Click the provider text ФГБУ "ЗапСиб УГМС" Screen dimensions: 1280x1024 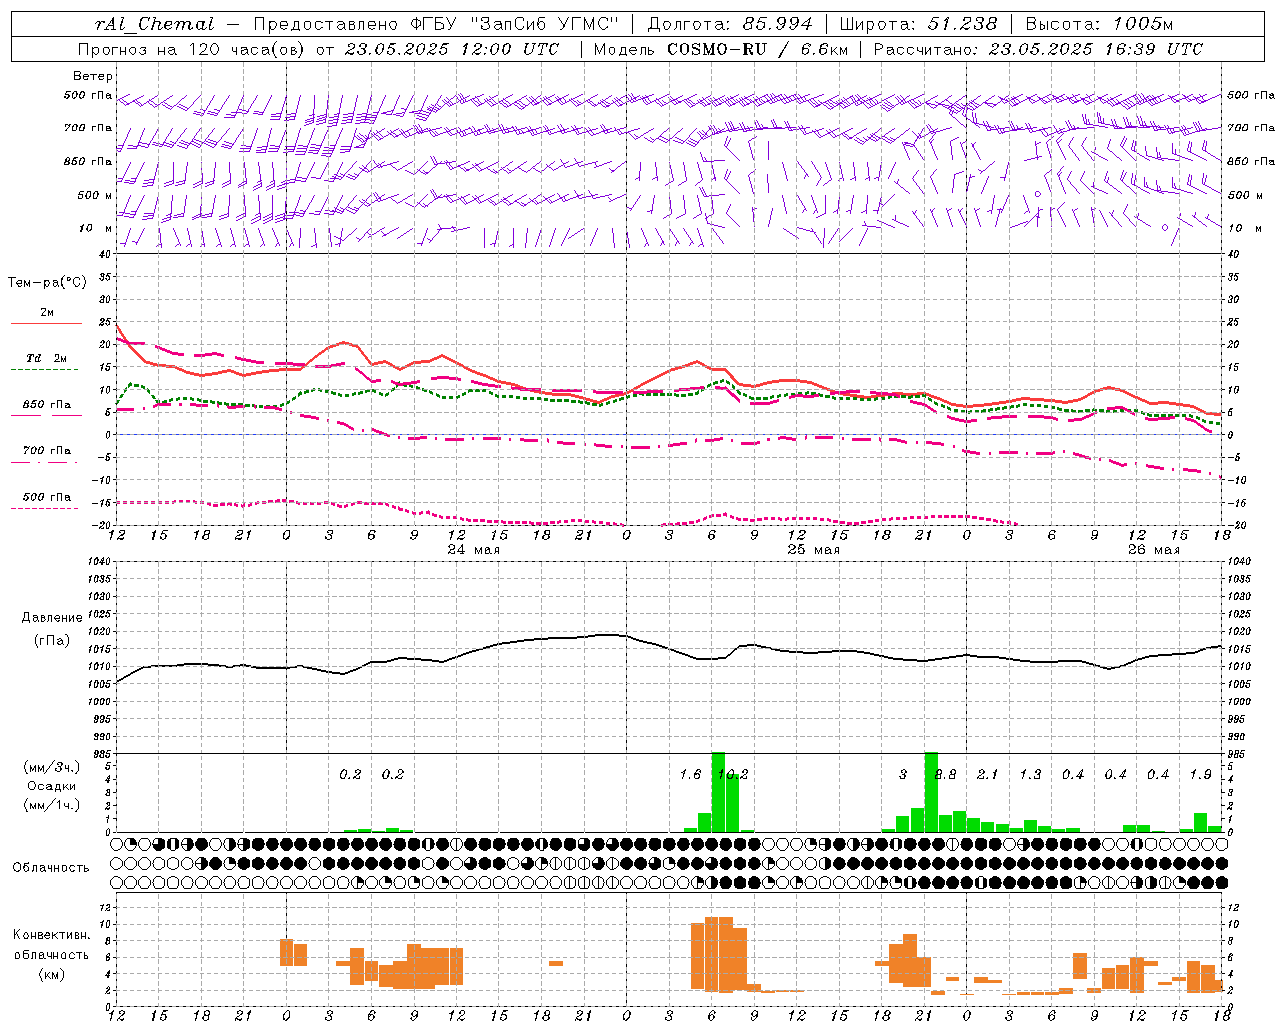click(515, 24)
